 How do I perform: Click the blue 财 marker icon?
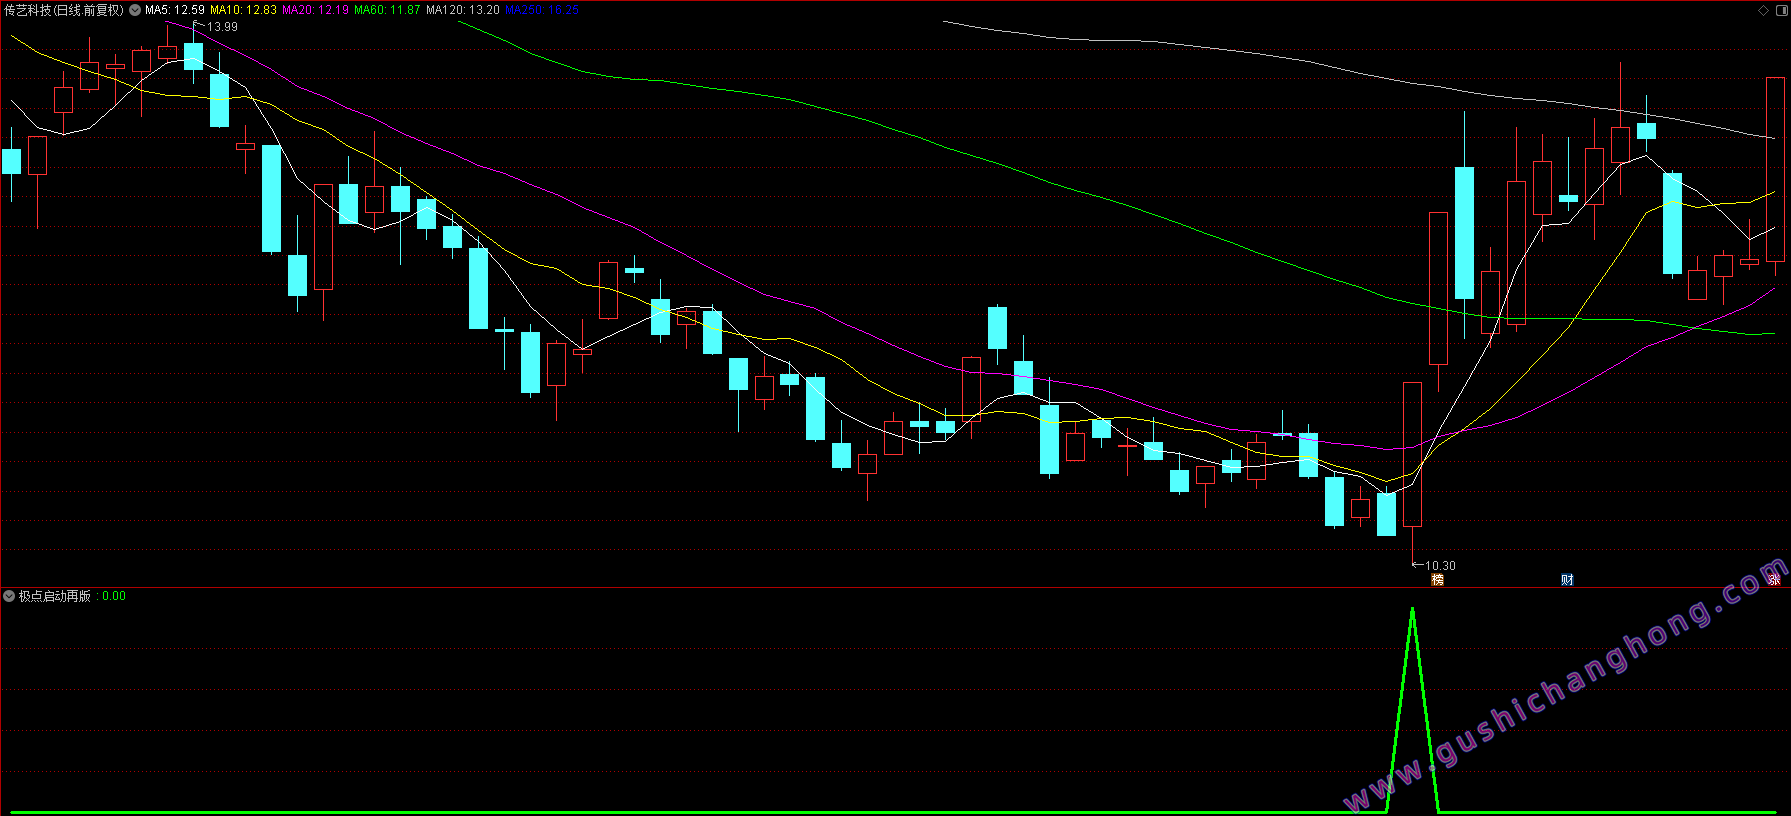(1567, 580)
